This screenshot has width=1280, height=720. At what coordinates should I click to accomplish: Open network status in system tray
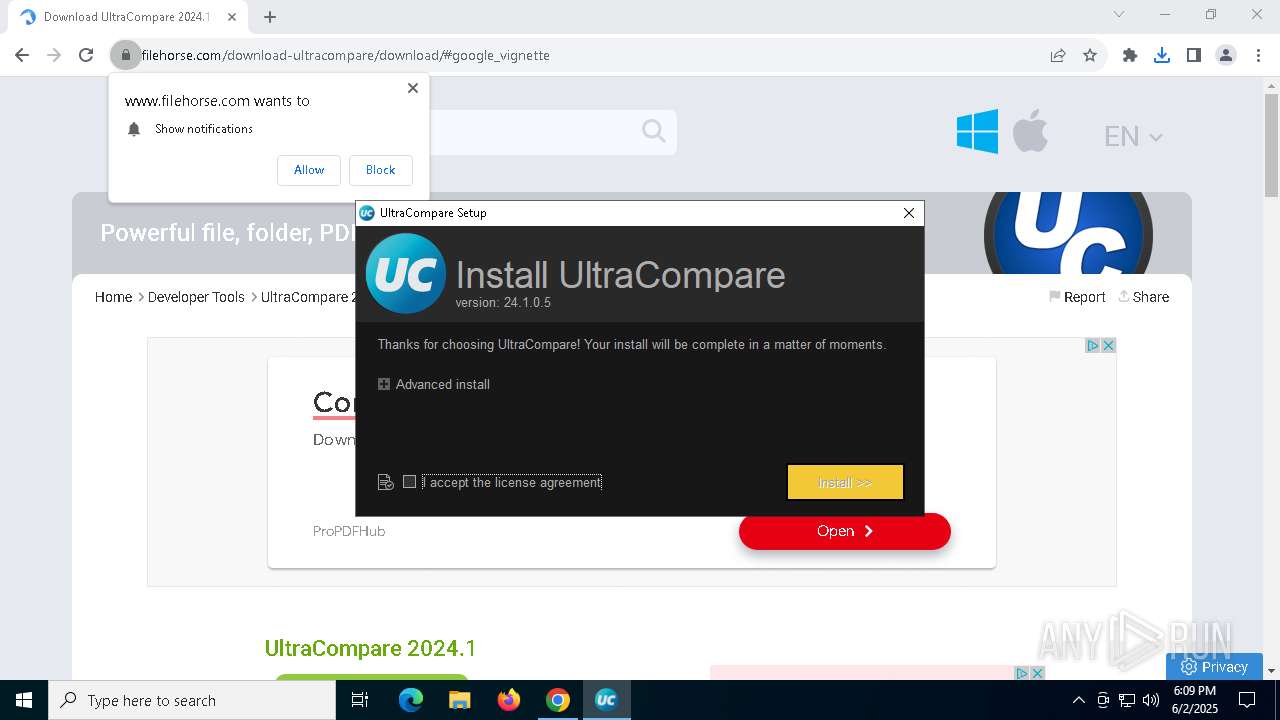(x=1127, y=700)
